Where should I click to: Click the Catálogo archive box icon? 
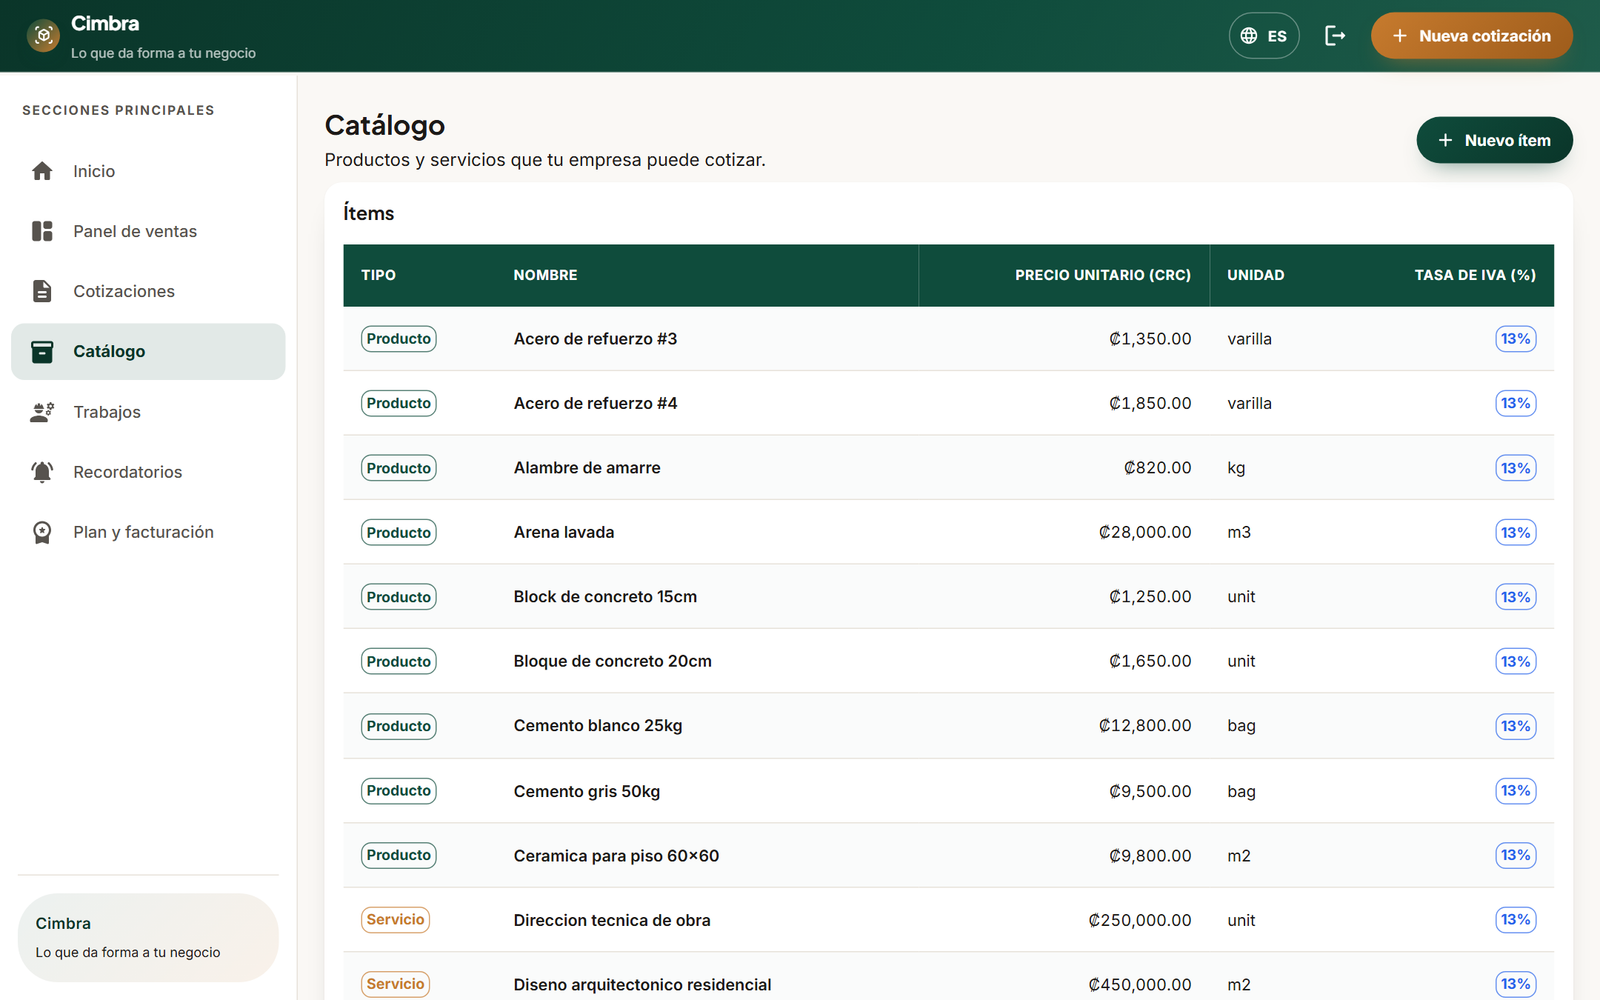(x=42, y=351)
